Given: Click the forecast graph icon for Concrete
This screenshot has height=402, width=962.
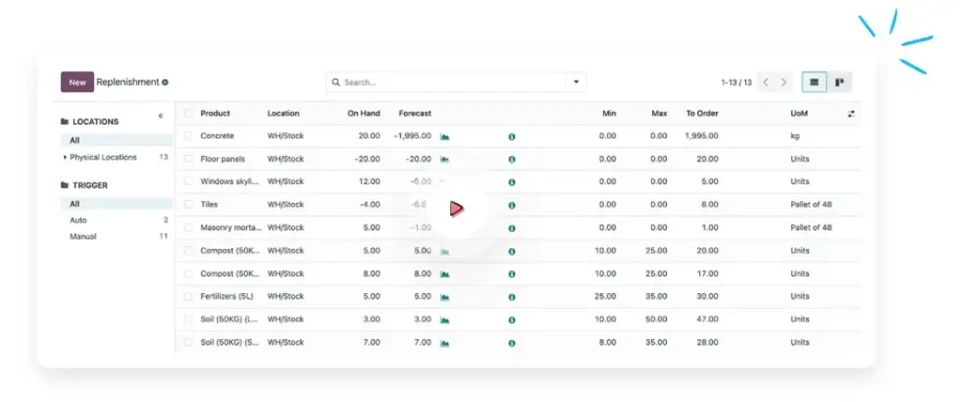Looking at the screenshot, I should coord(445,136).
